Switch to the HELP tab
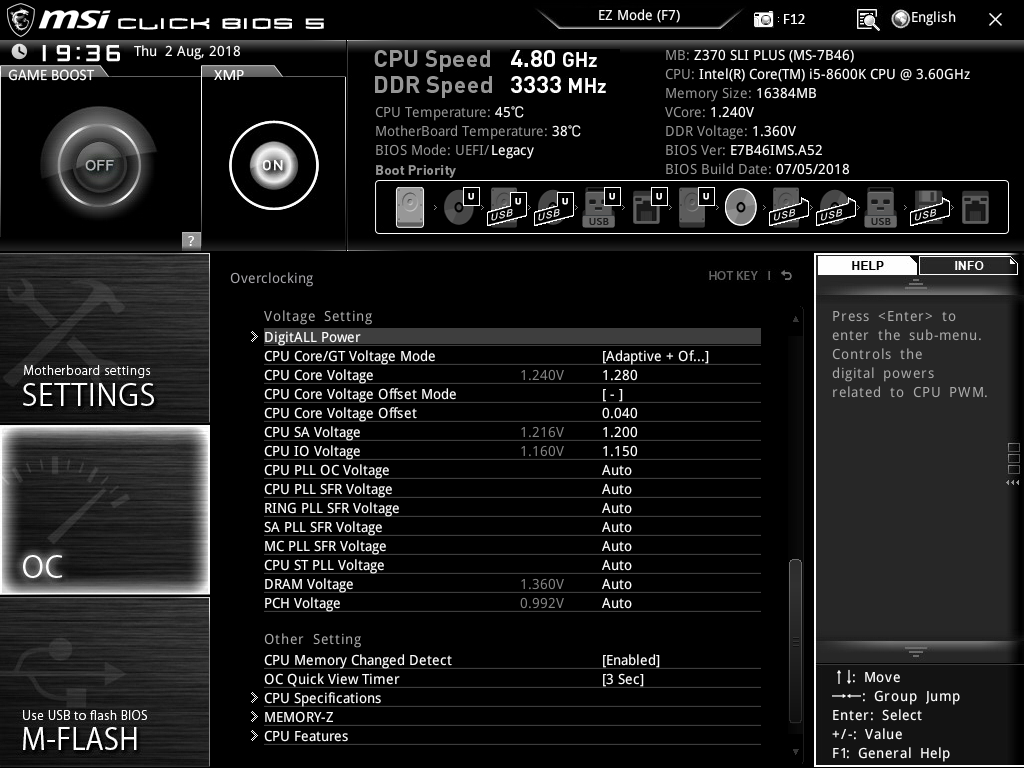 click(x=867, y=265)
